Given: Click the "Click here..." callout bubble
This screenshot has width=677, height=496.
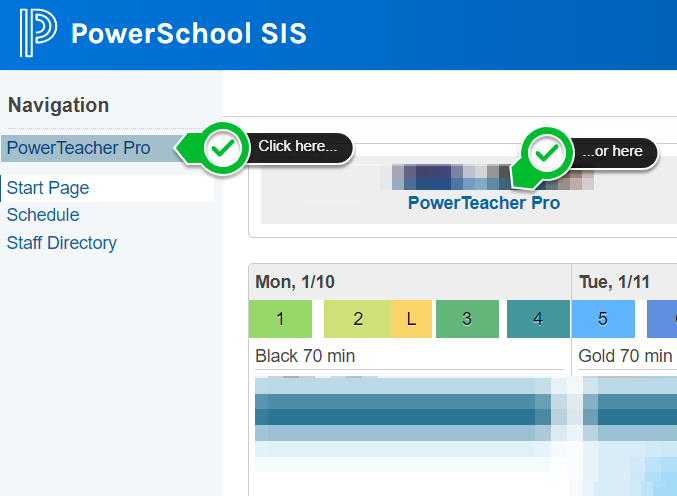Looking at the screenshot, I should 298,147.
